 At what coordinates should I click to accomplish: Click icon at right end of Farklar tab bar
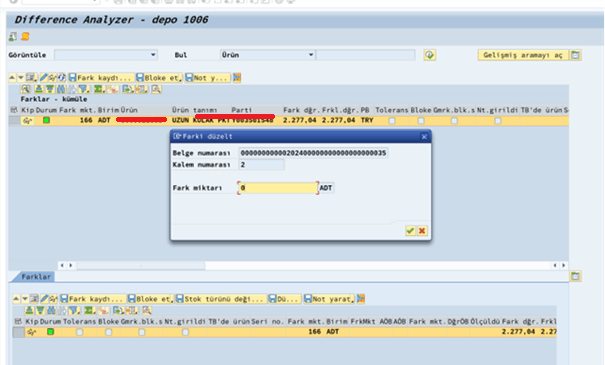click(x=575, y=276)
